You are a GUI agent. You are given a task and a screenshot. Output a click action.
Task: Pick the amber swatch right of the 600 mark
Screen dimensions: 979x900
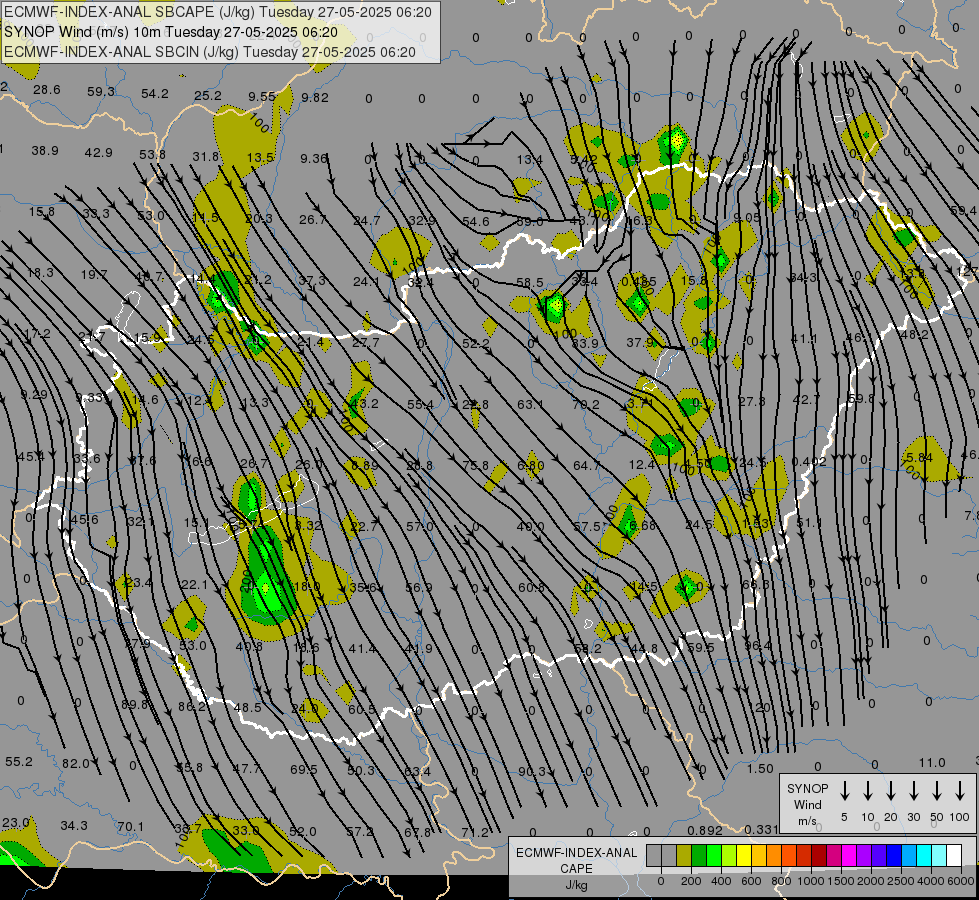[759, 856]
